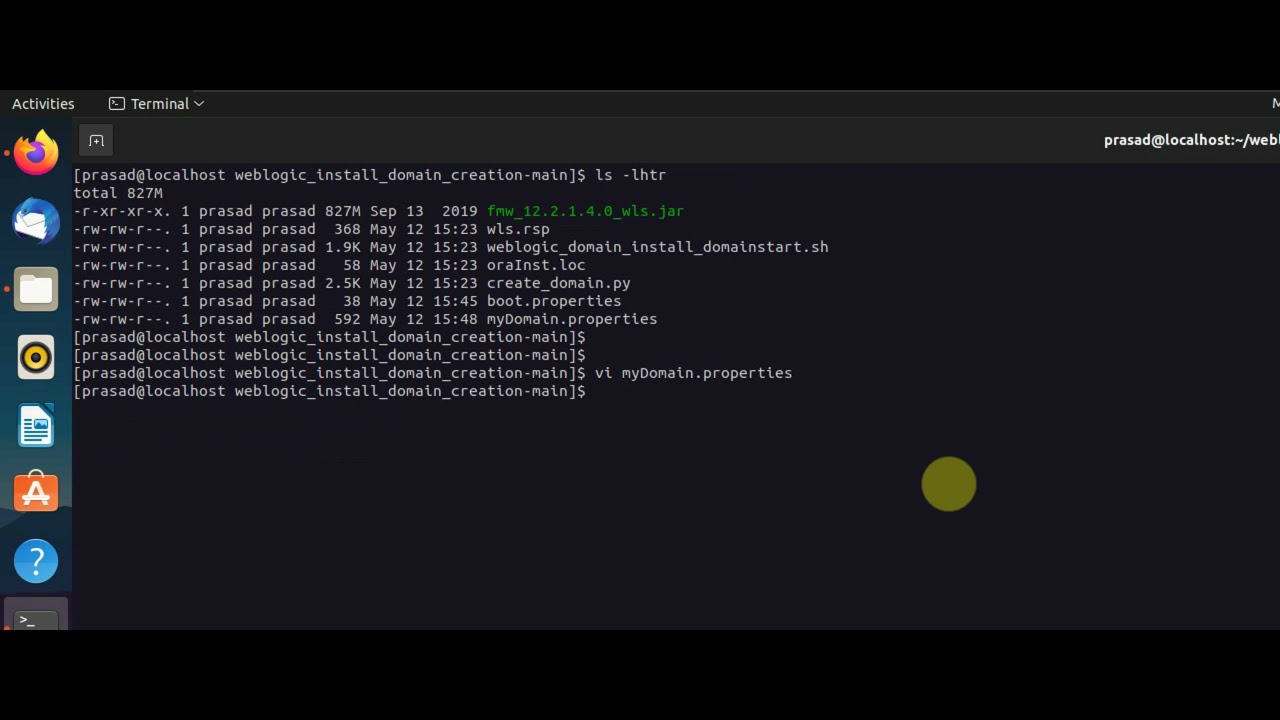This screenshot has height=720, width=1280.
Task: Click the fmw_12.2.1.4.0_wls.jar file name
Action: [x=585, y=211]
